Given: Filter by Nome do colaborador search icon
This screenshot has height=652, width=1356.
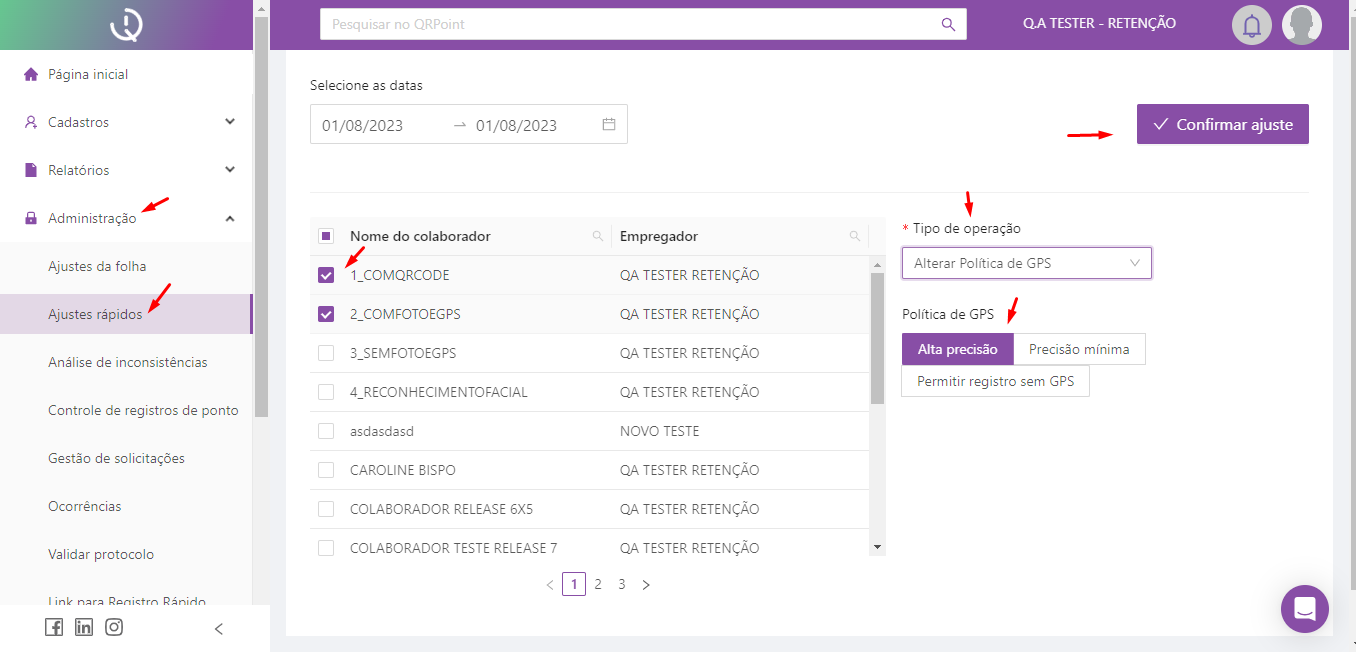Looking at the screenshot, I should (598, 236).
